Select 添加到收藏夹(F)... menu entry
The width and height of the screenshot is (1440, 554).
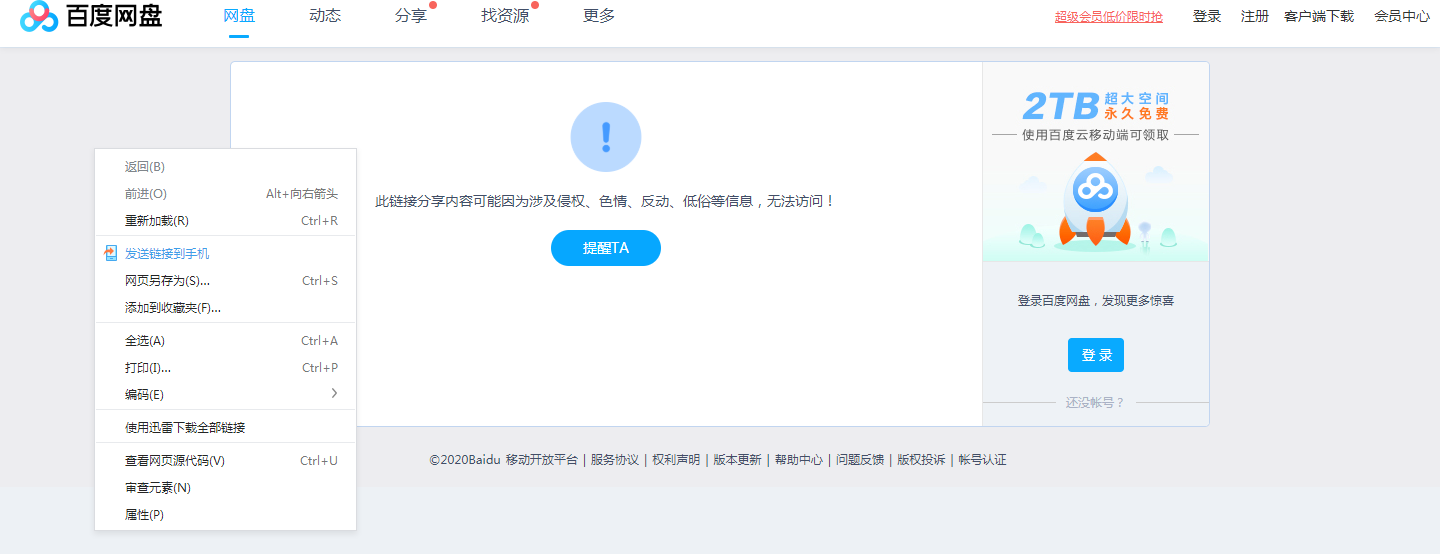225,308
